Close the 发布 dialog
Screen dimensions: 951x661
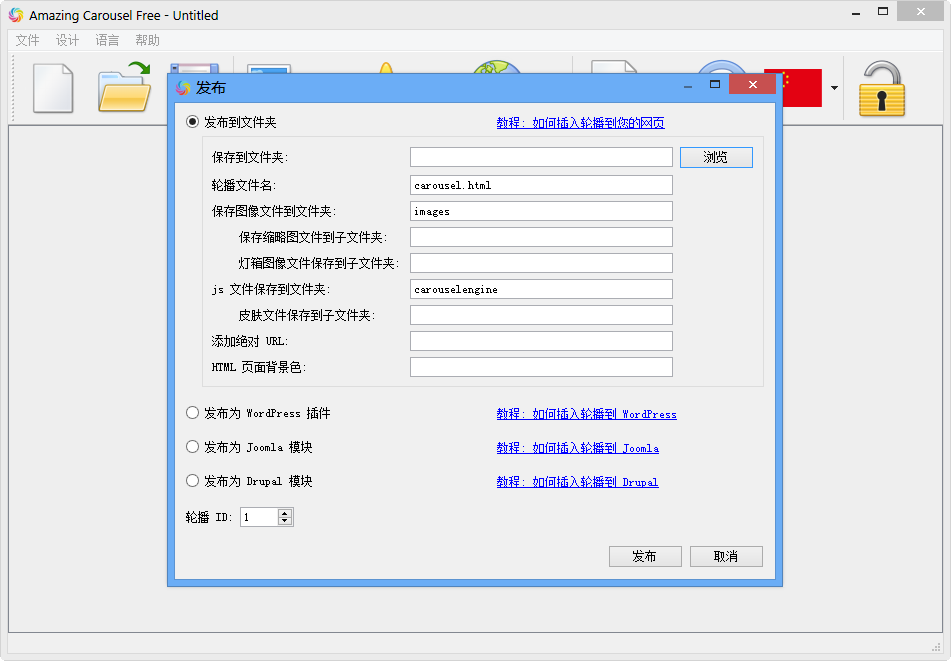753,84
